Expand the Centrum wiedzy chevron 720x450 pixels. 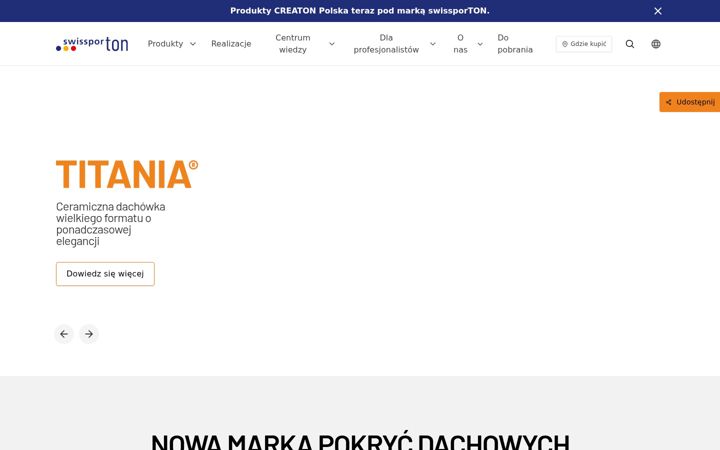(332, 44)
